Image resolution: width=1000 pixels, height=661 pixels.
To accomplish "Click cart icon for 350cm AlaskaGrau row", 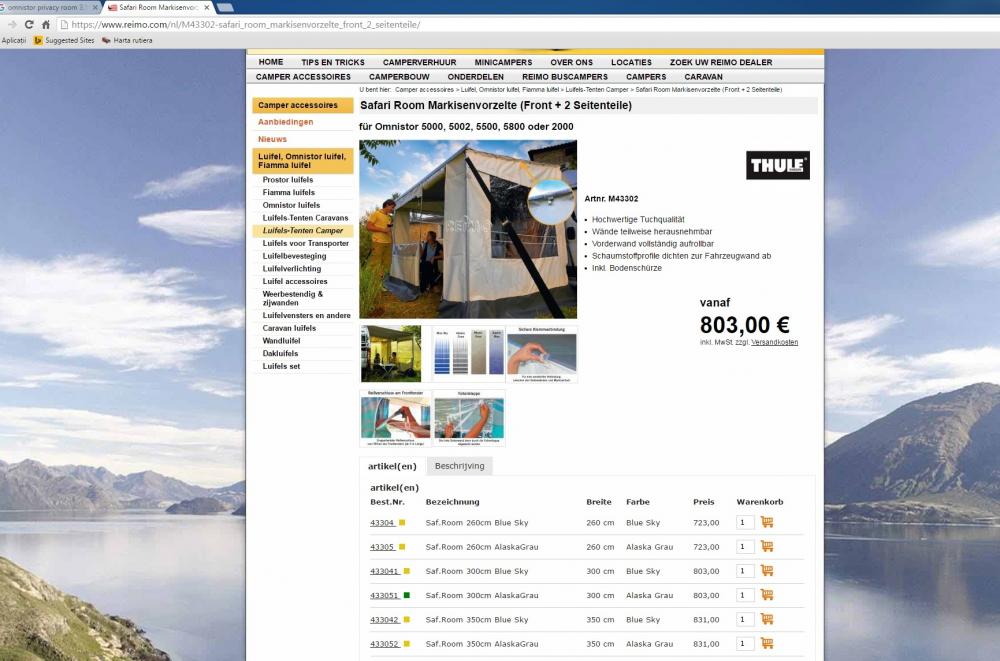I will pos(767,644).
